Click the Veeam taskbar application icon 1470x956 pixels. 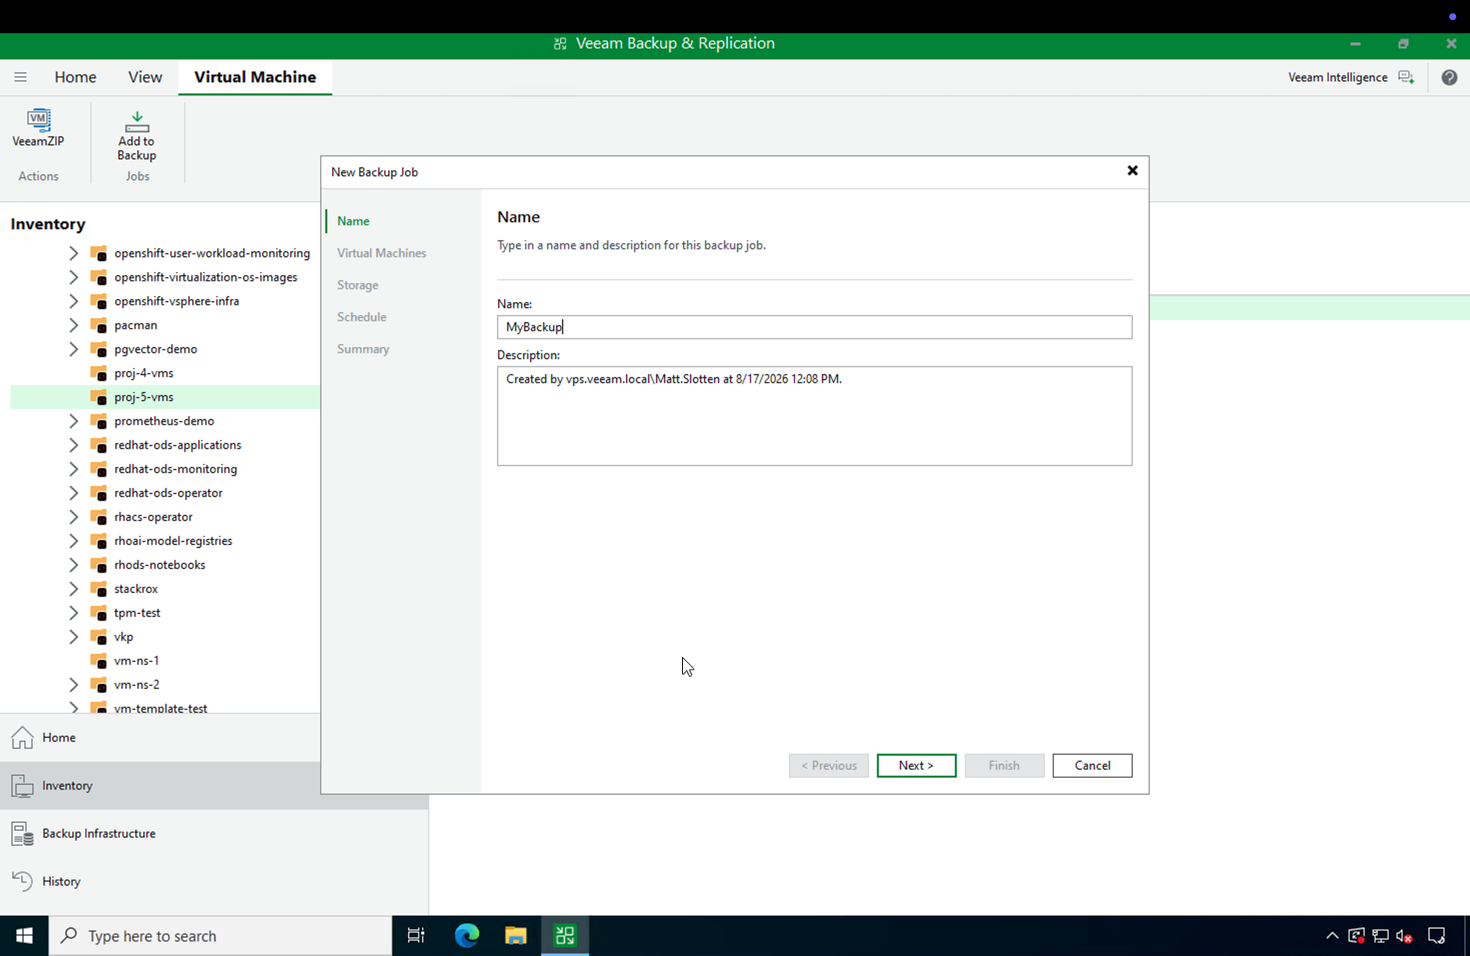(565, 936)
